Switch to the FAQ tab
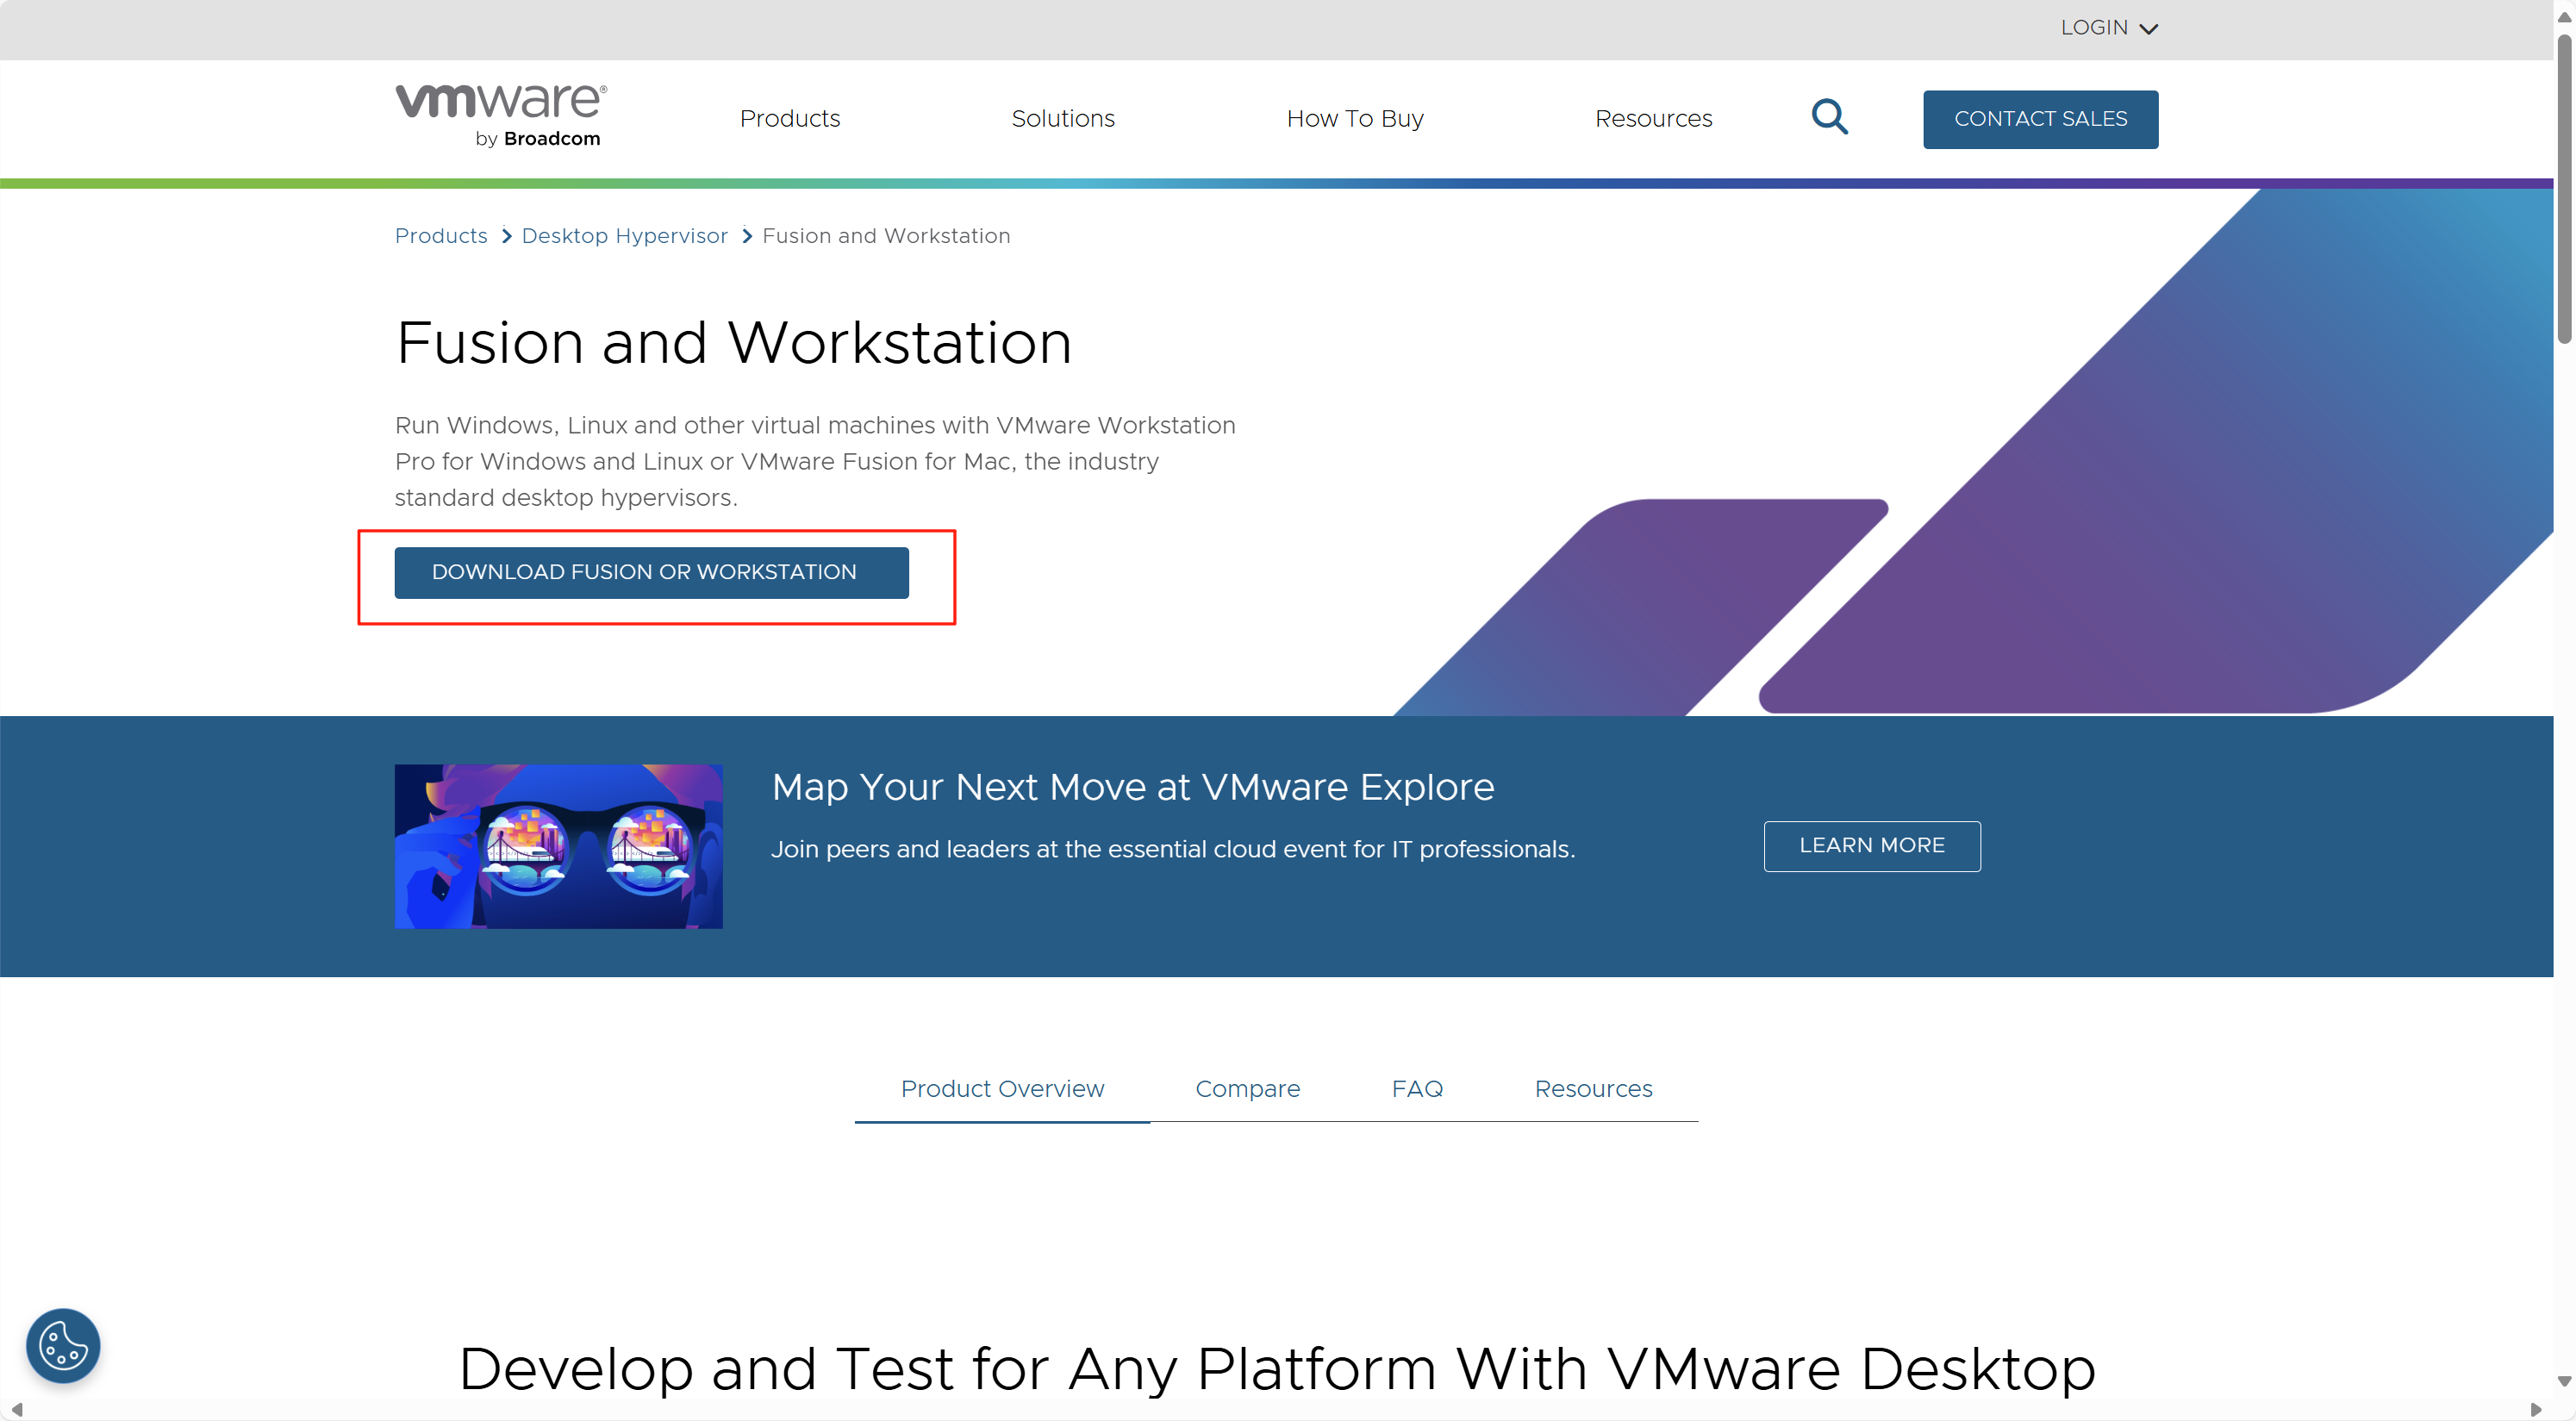 [x=1416, y=1088]
